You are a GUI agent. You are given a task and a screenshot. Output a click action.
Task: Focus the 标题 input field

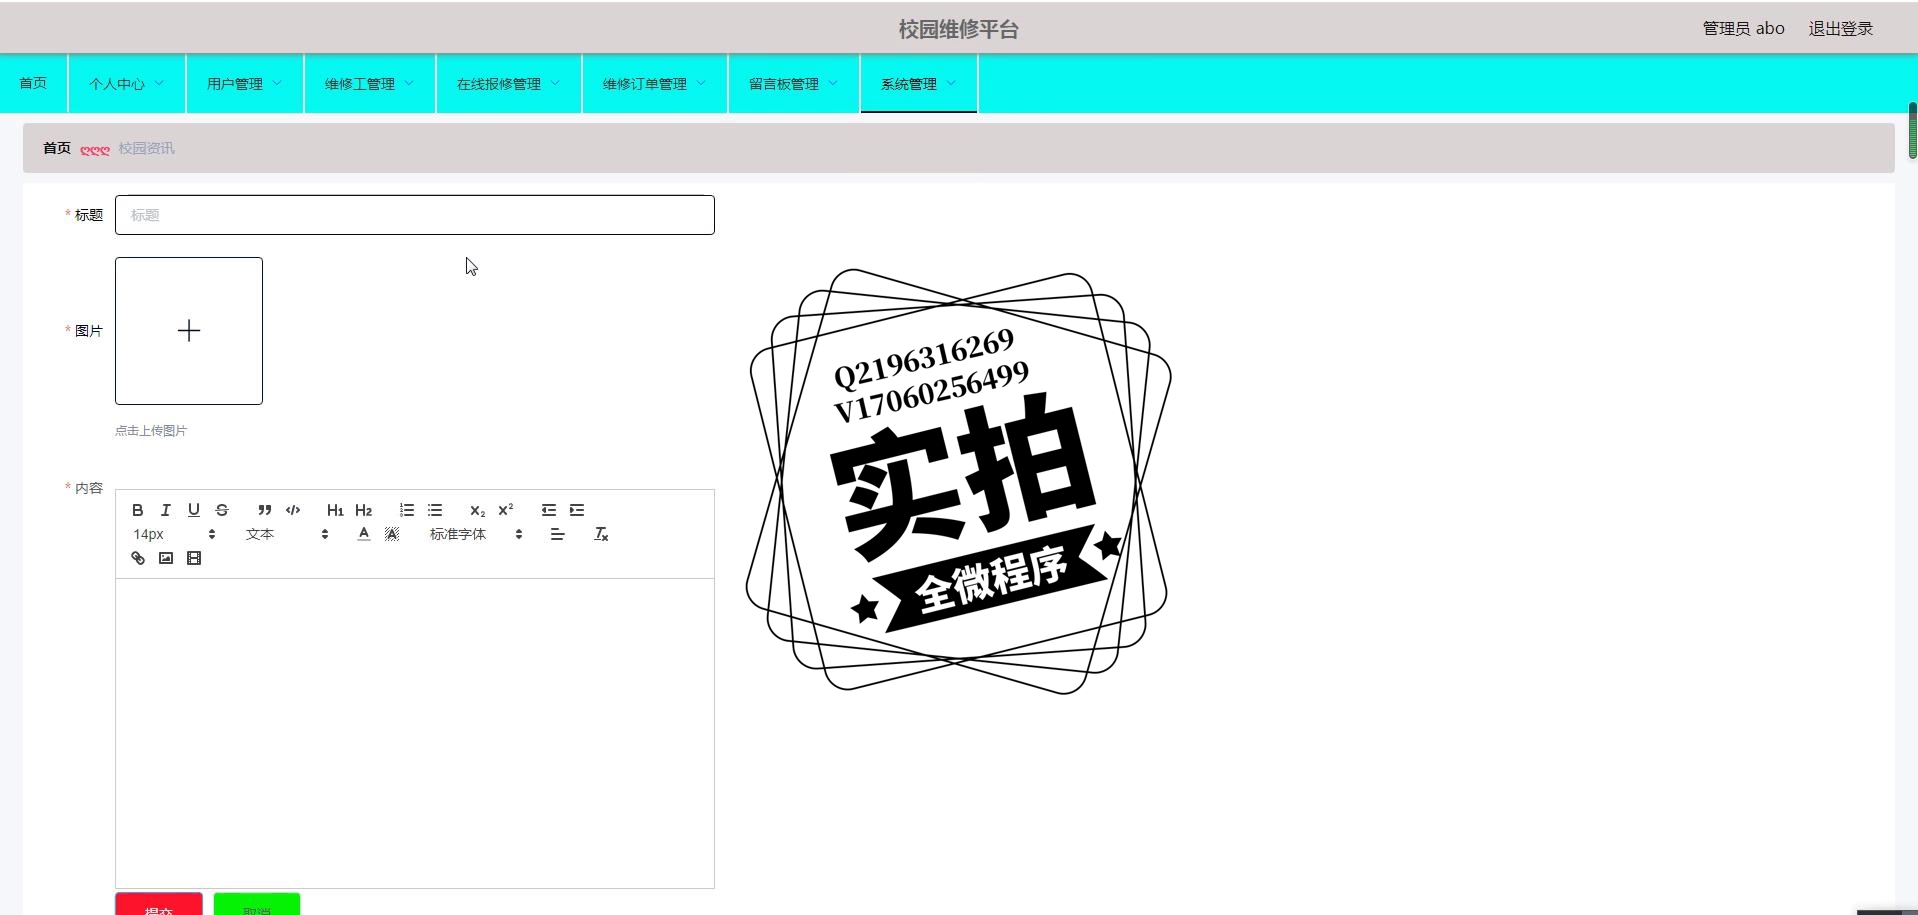[415, 215]
